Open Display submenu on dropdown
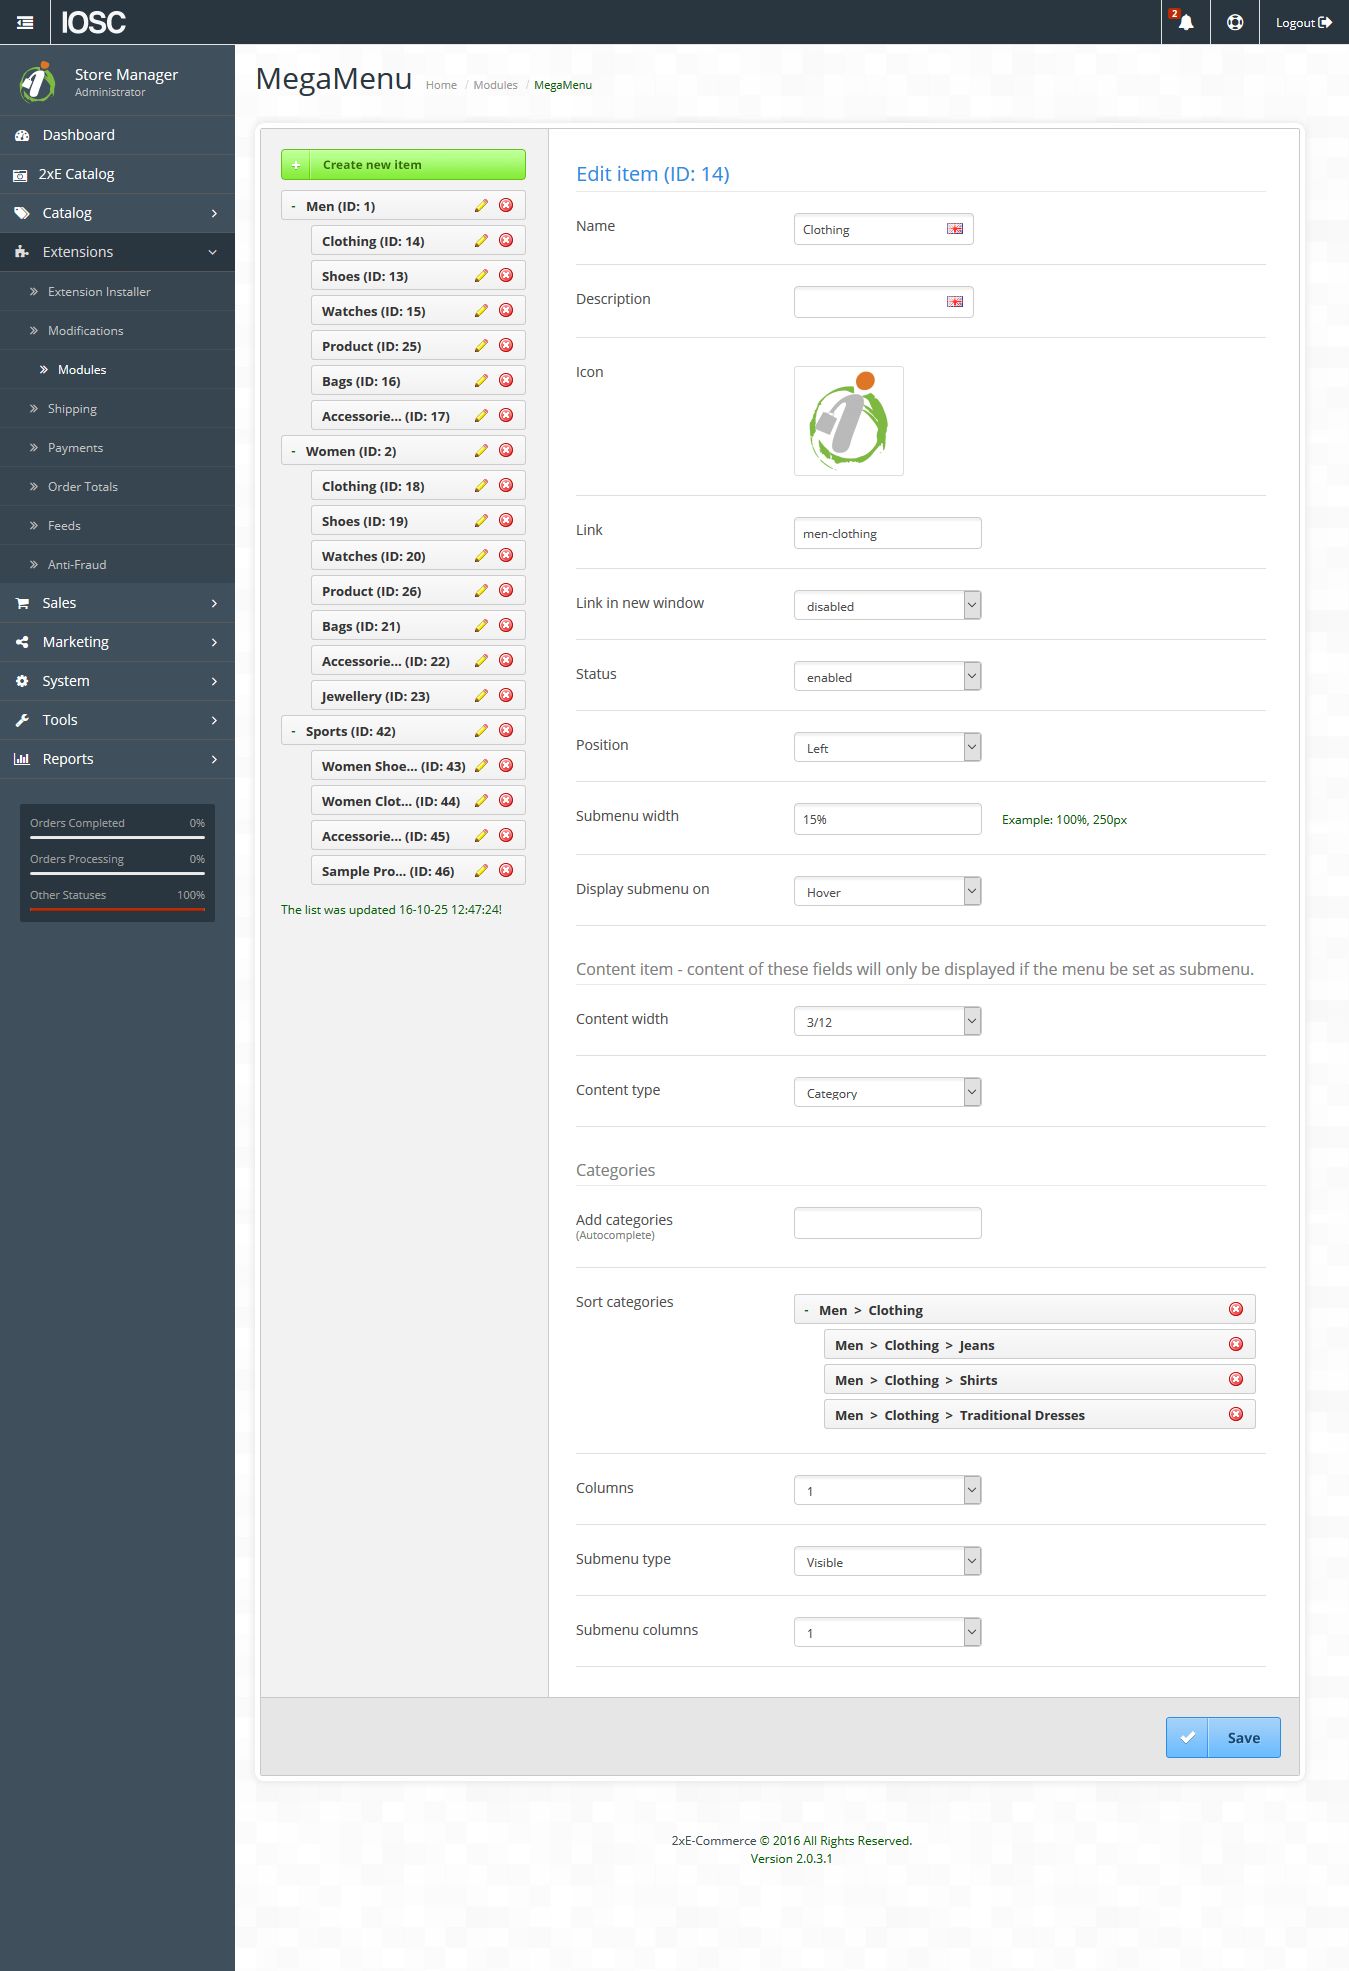Screen dimensions: 1349x1971 [x=887, y=891]
